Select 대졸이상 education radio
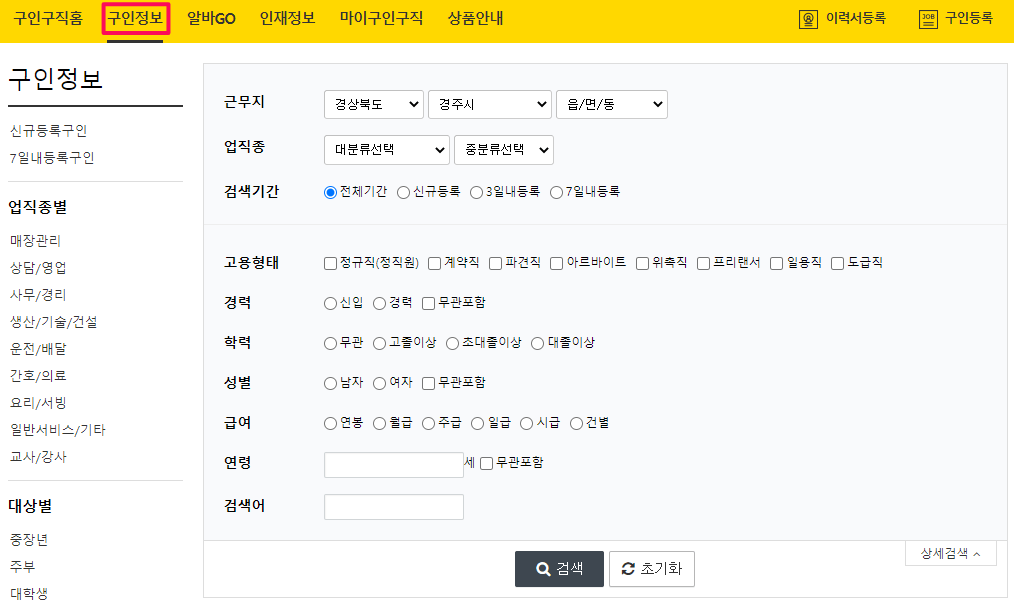The width and height of the screenshot is (1014, 608). click(537, 343)
